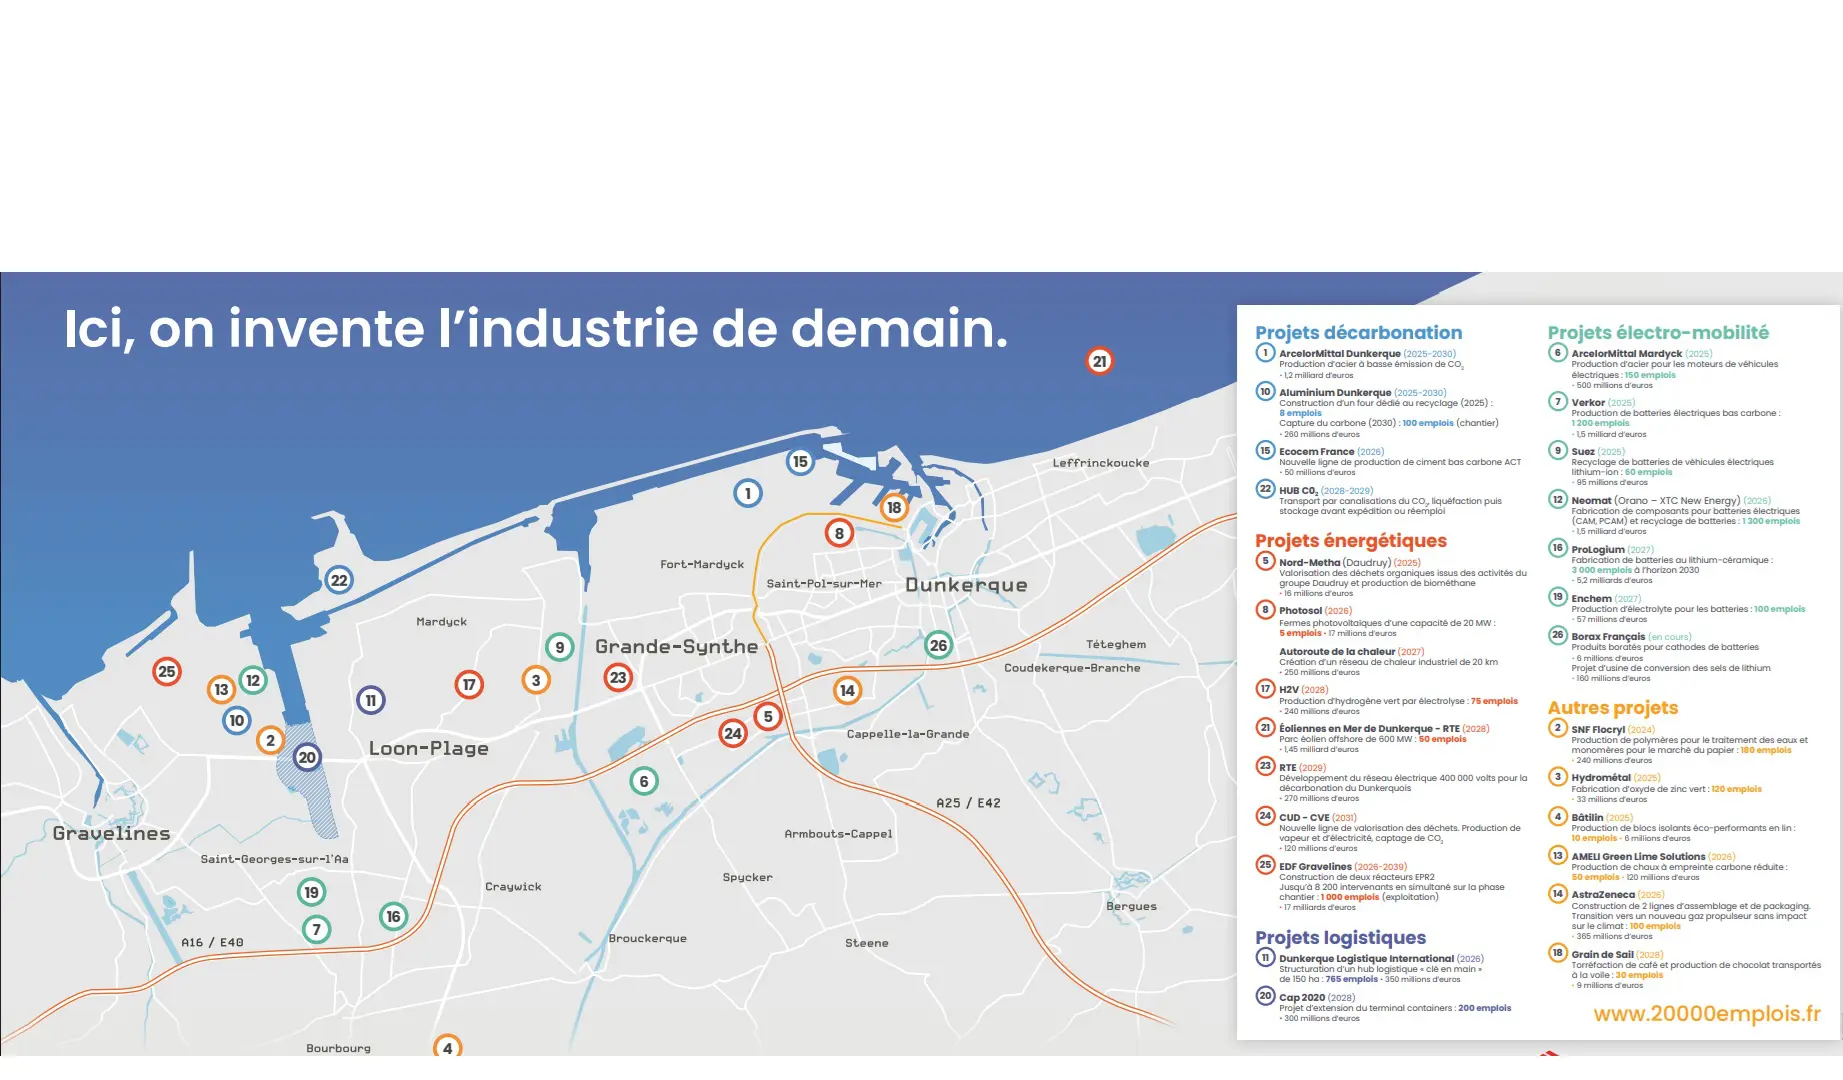The height and width of the screenshot is (1080, 1843).
Task: Select the 'Autres projets' legend heading
Action: [1612, 708]
